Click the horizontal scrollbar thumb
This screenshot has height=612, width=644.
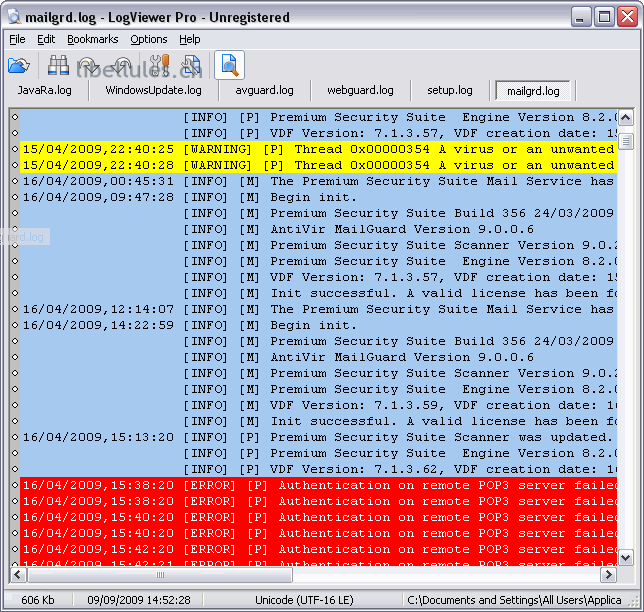160,575
